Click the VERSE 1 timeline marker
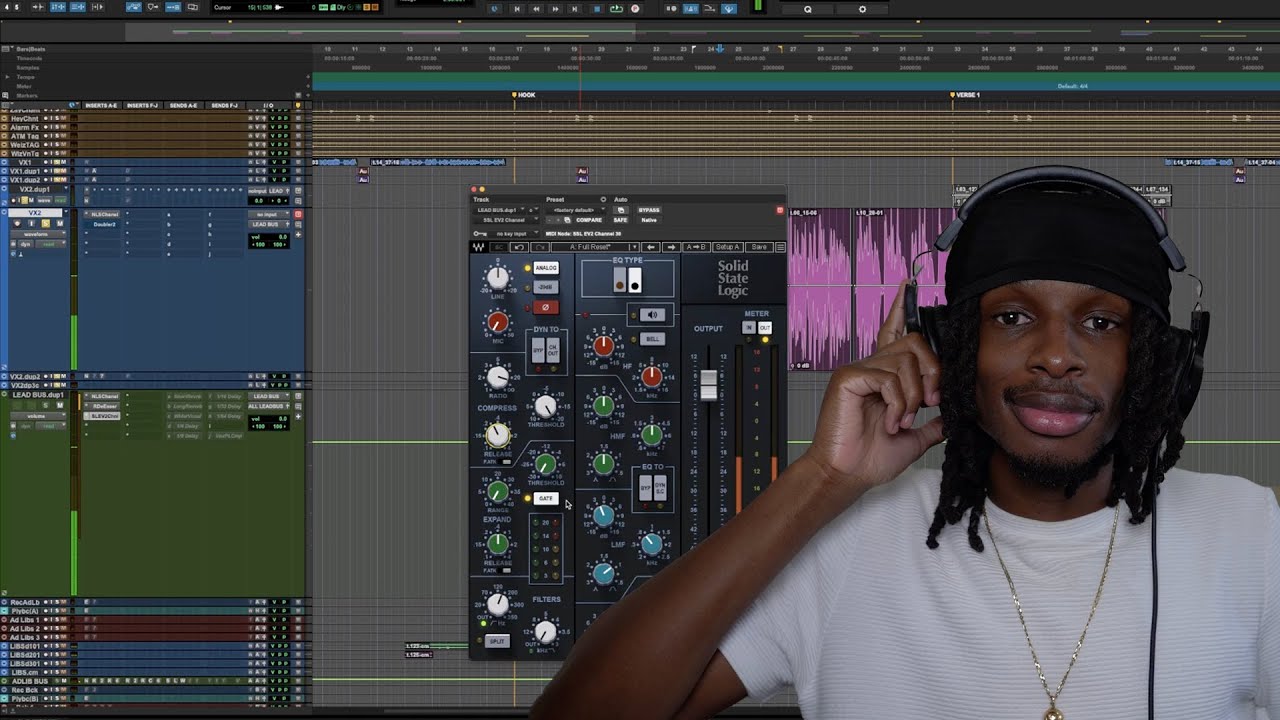Image resolution: width=1280 pixels, height=720 pixels. [x=965, y=95]
